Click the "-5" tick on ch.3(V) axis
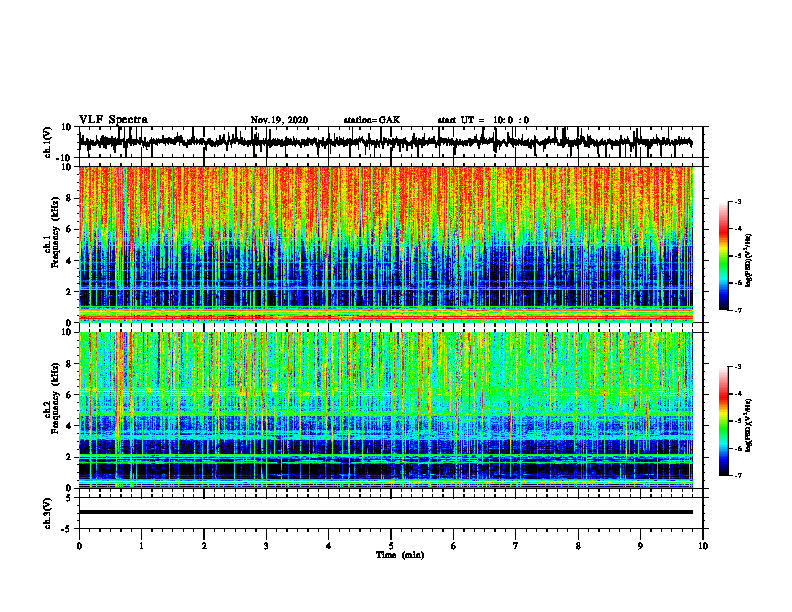Viewport: 792px width, 612px height. [68, 529]
